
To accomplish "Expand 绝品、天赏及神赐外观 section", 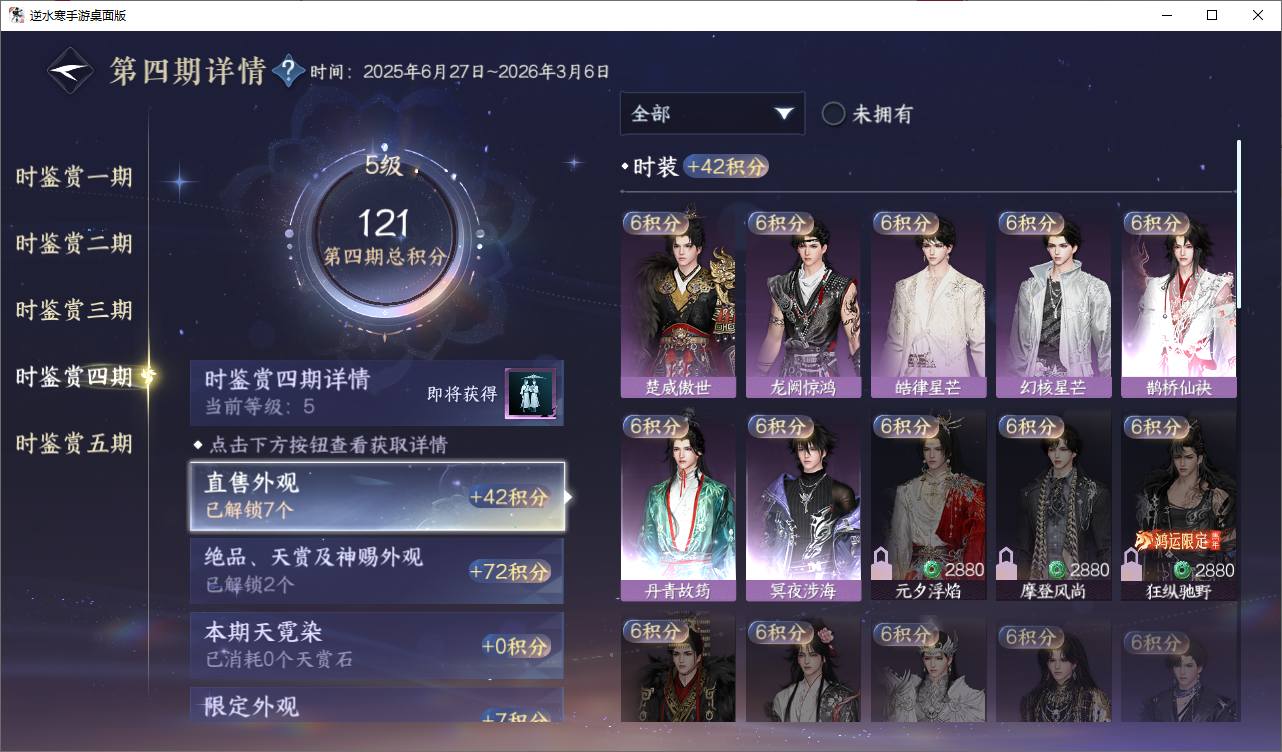I will [377, 571].
